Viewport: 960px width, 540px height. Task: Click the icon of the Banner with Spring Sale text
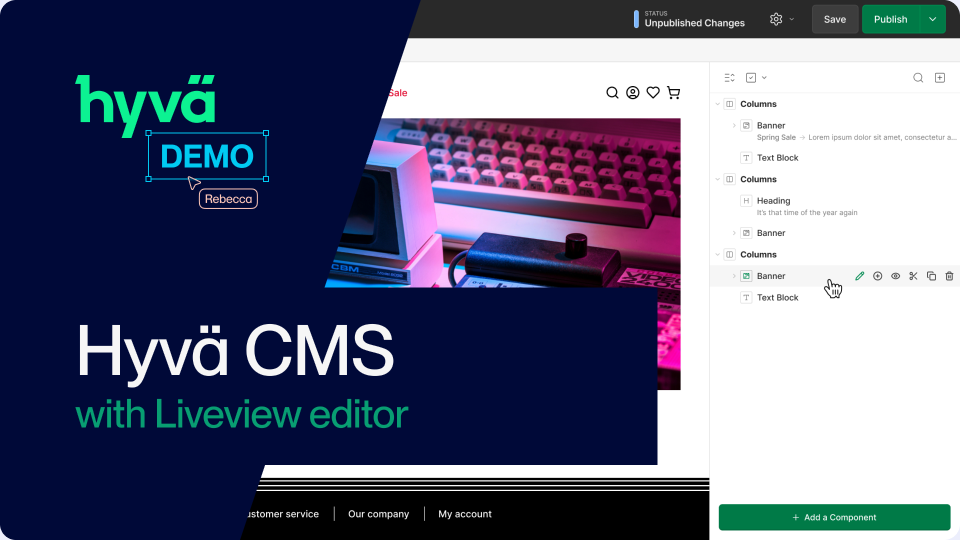[x=746, y=126]
